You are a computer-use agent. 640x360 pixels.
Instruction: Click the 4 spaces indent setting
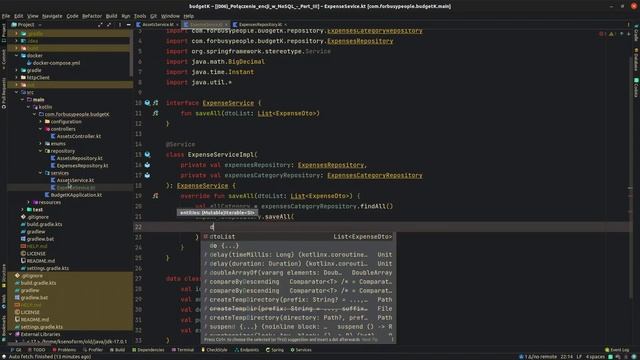[595, 357]
